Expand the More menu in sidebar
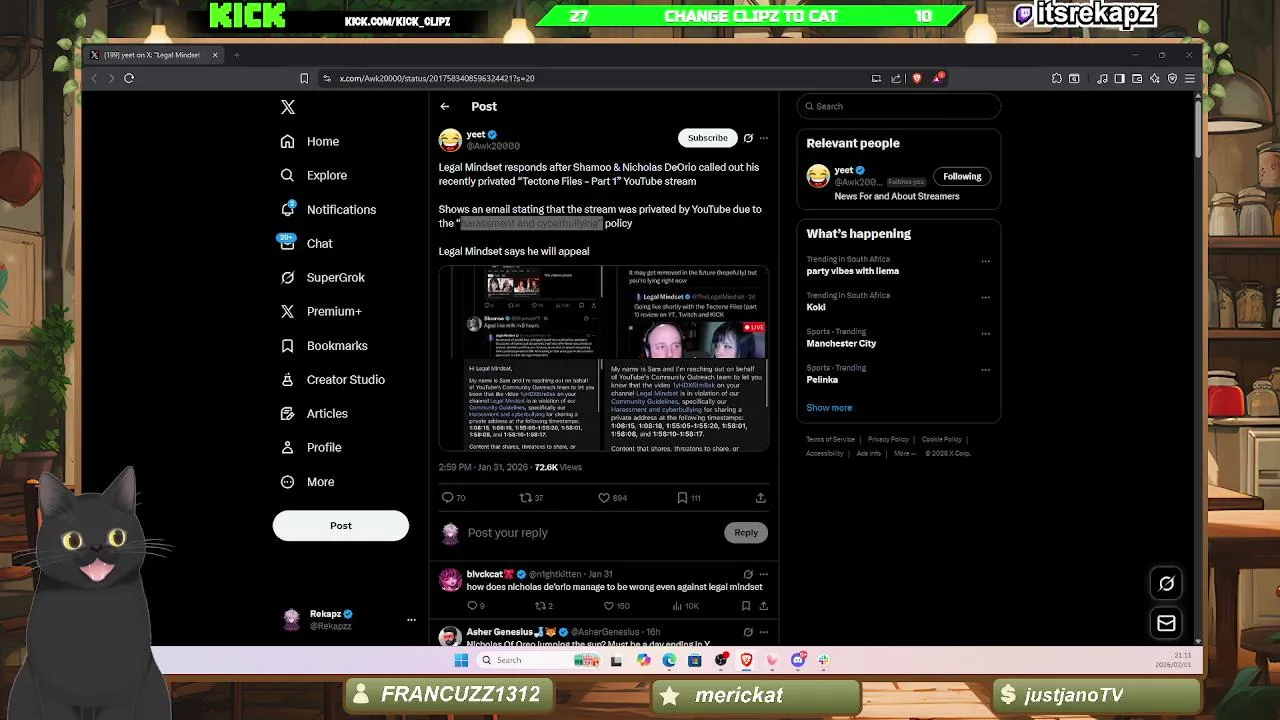Viewport: 1280px width, 720px height. [x=307, y=481]
